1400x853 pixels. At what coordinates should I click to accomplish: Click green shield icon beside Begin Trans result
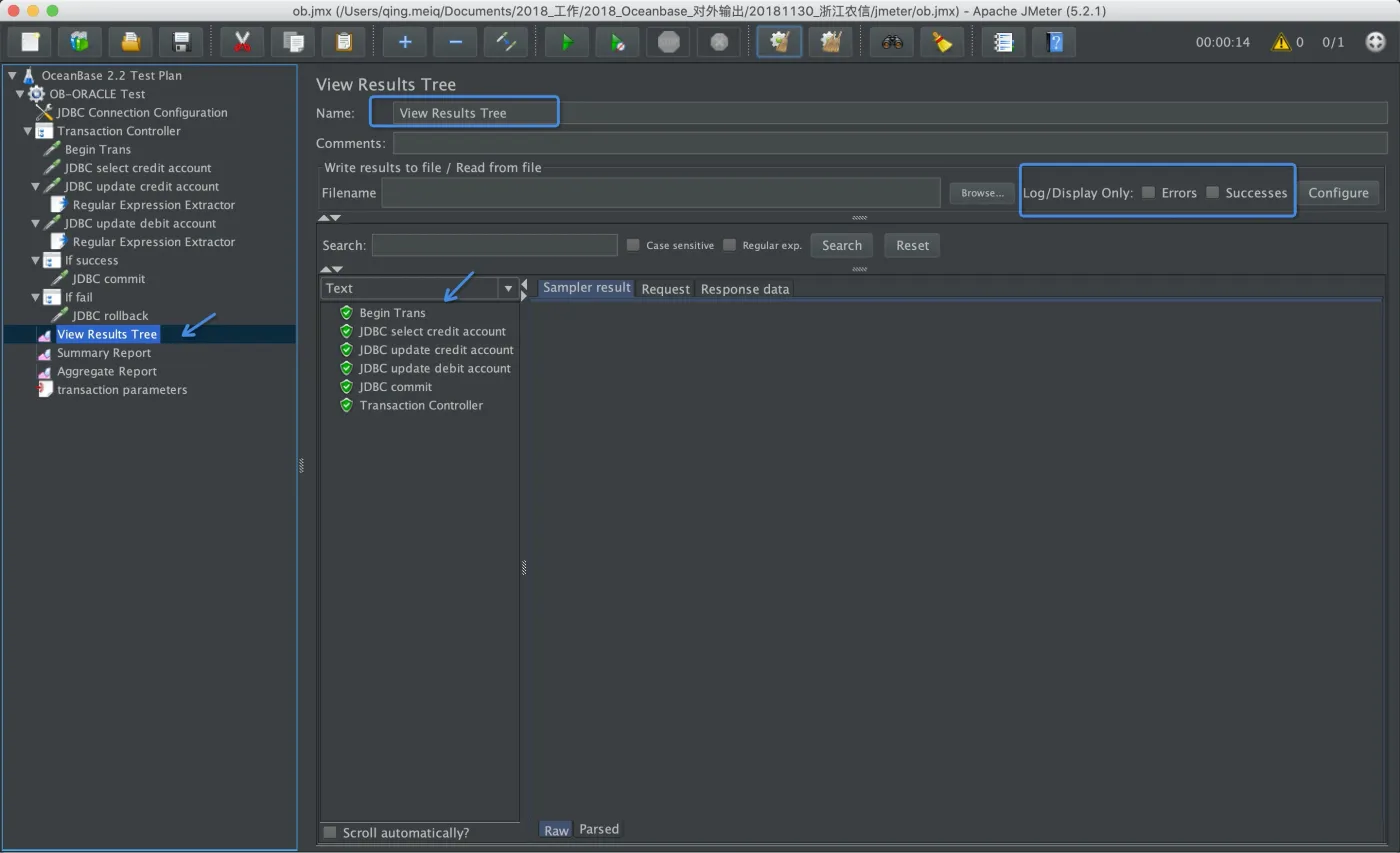(346, 313)
